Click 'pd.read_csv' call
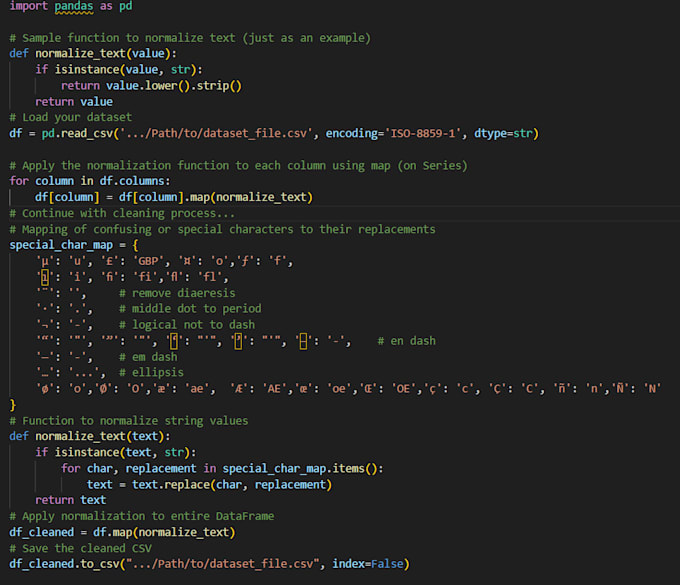 tap(77, 133)
